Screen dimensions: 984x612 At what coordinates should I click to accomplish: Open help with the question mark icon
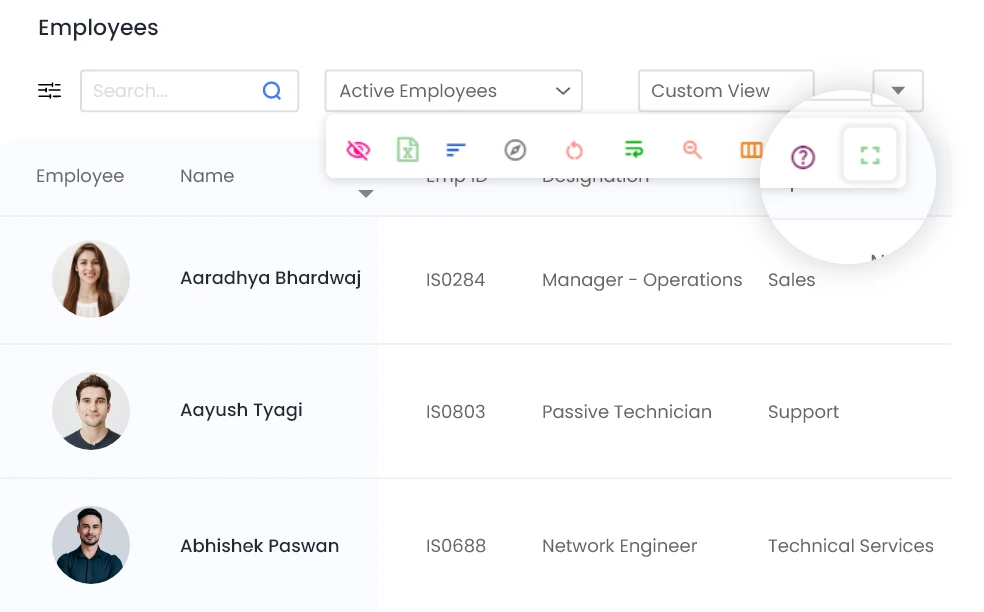tap(803, 157)
